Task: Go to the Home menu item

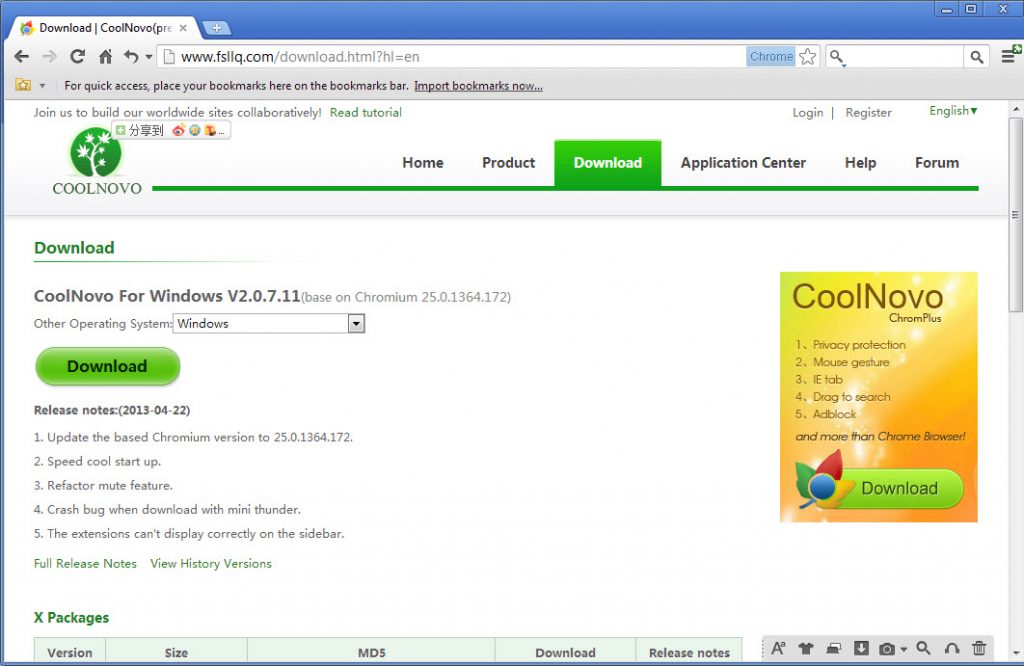Action: pyautogui.click(x=423, y=163)
